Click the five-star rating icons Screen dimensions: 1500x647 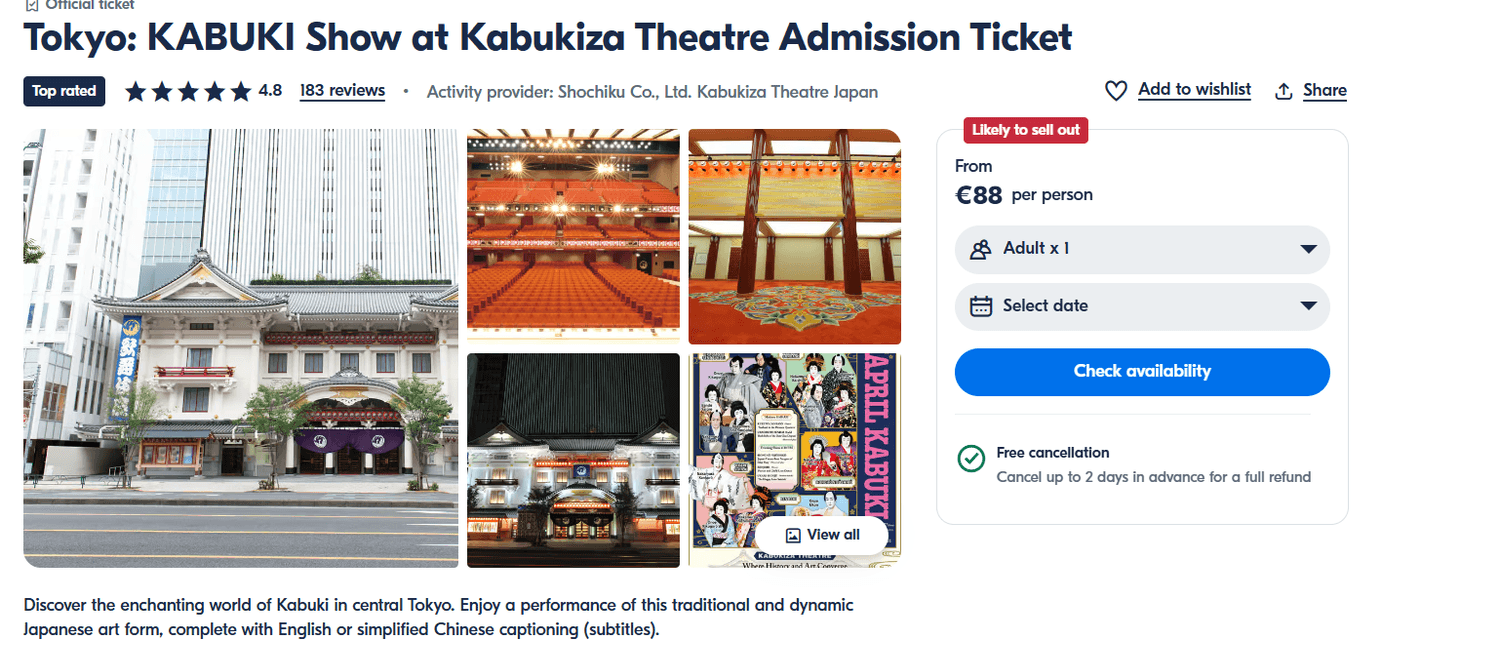188,92
